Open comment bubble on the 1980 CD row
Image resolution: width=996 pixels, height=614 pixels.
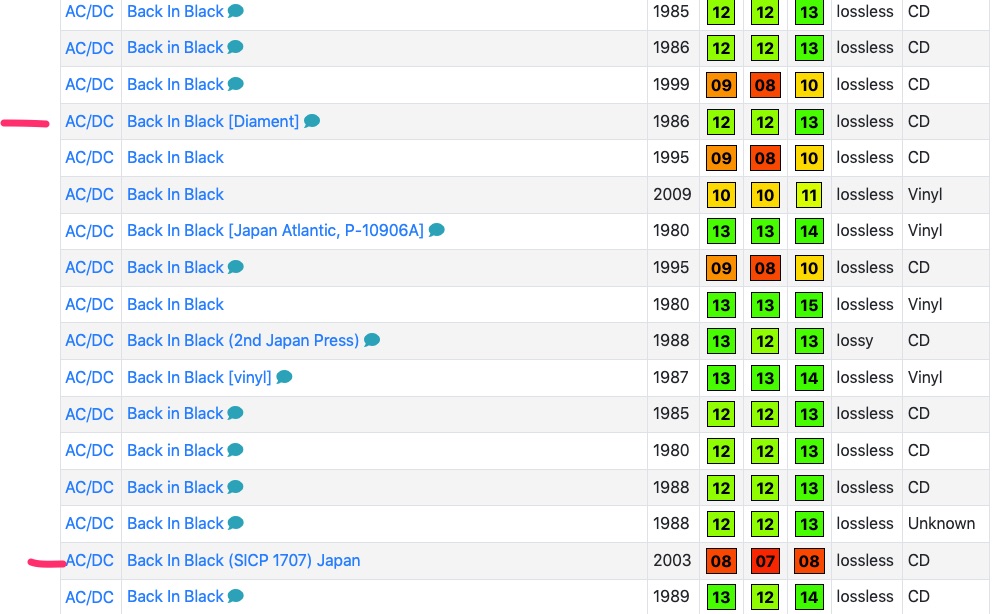[236, 450]
